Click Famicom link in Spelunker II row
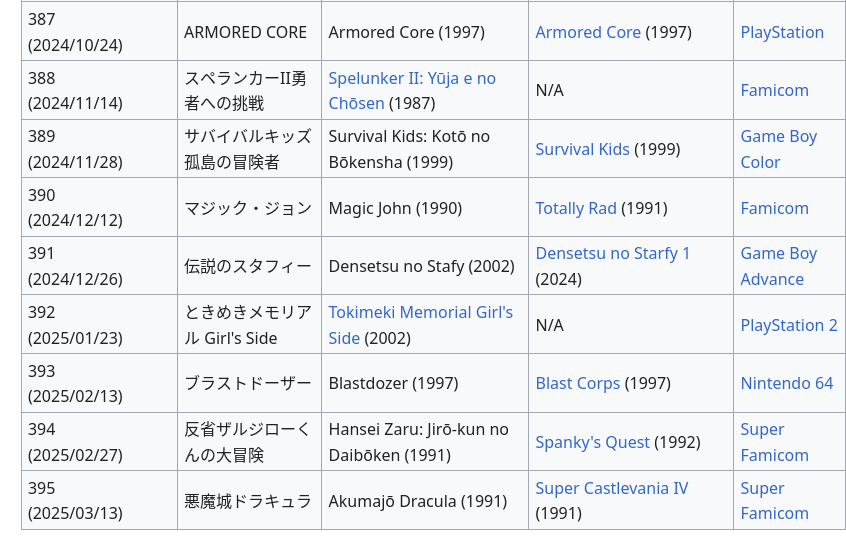Viewport: 846px width, 538px height. pyautogui.click(x=774, y=90)
